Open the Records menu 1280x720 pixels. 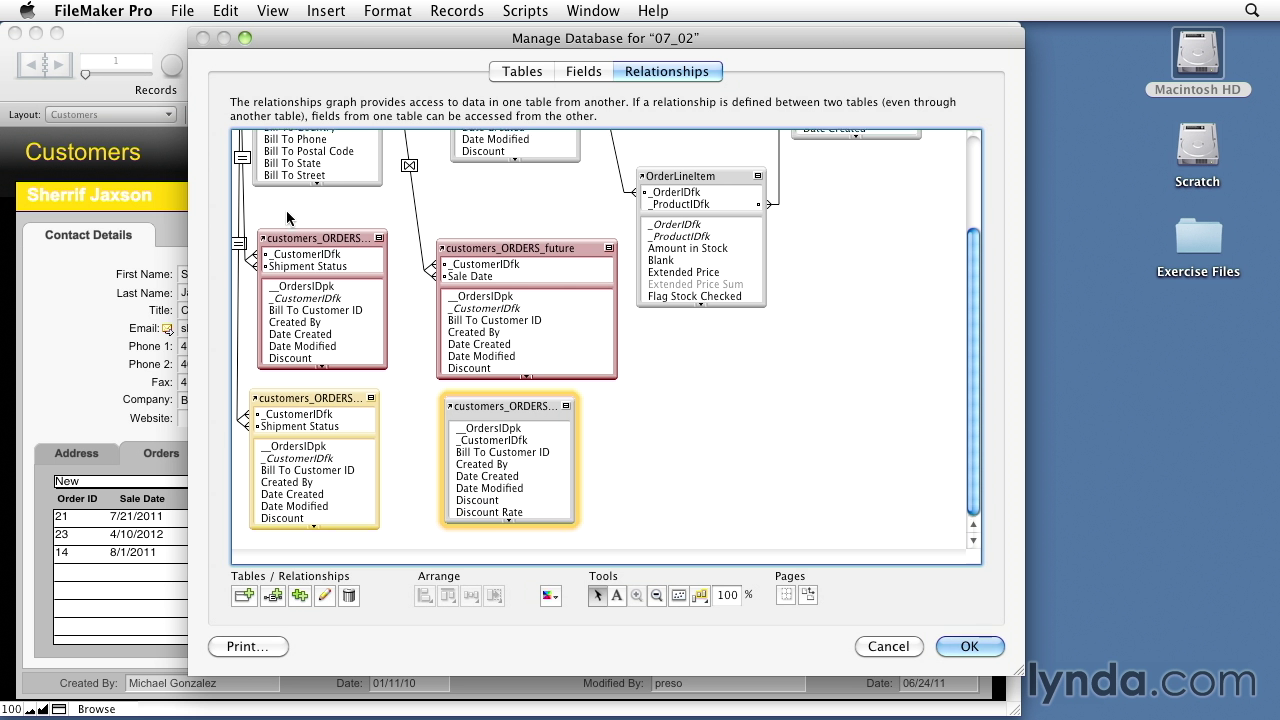(x=457, y=11)
